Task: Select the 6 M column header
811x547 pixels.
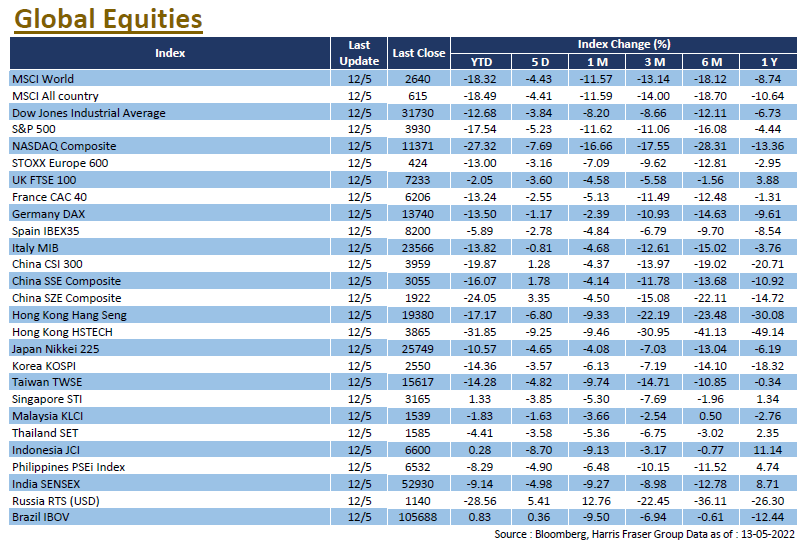Action: point(711,62)
